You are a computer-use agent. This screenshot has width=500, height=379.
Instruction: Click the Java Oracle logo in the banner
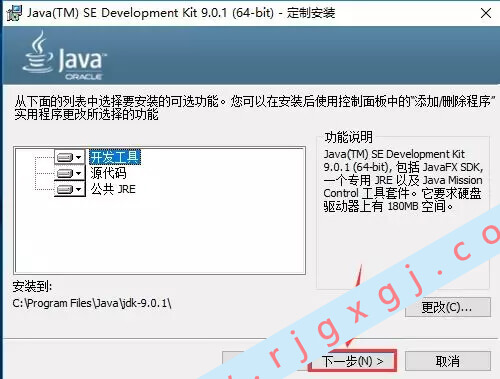[64, 56]
